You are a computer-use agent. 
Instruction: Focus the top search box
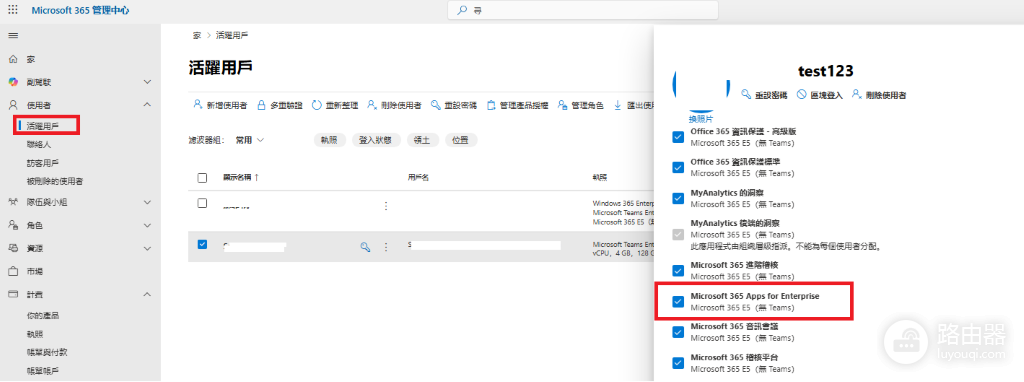pyautogui.click(x=583, y=10)
